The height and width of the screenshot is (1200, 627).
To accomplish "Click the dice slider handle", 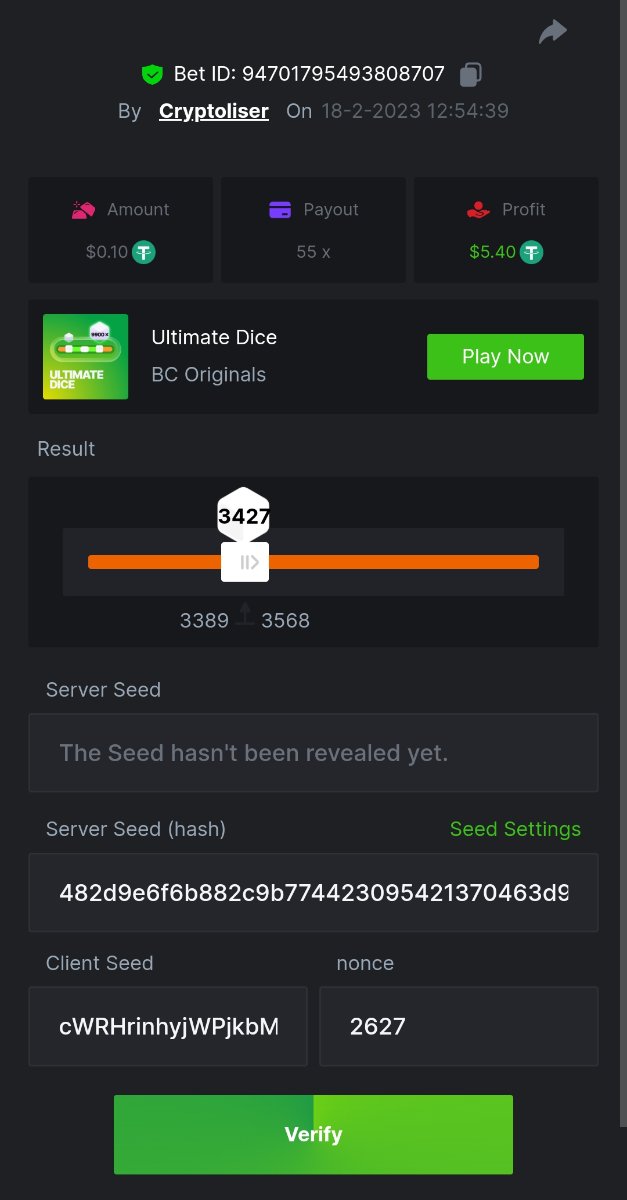I will (246, 562).
